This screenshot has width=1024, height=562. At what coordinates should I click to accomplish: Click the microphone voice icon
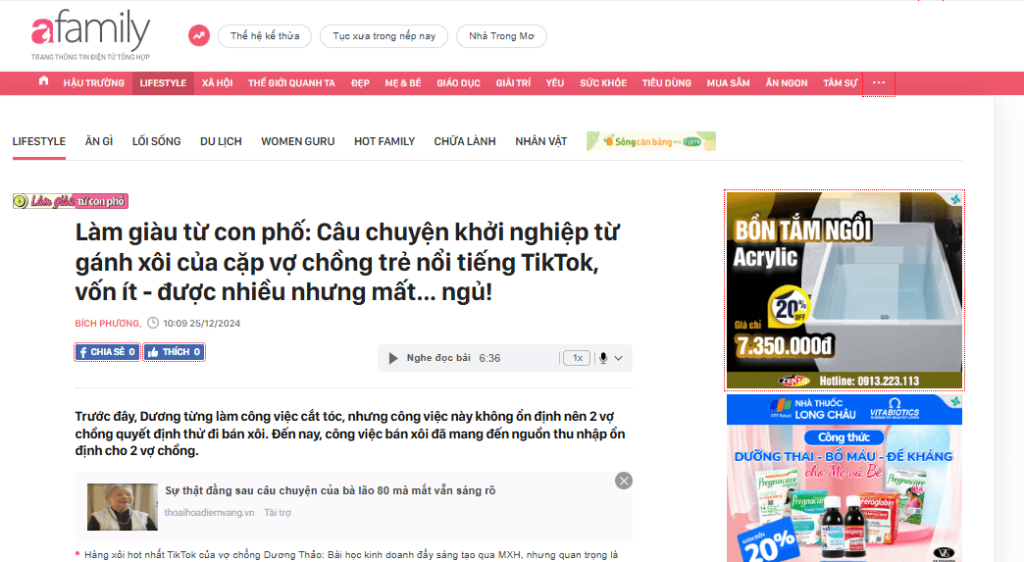[603, 358]
